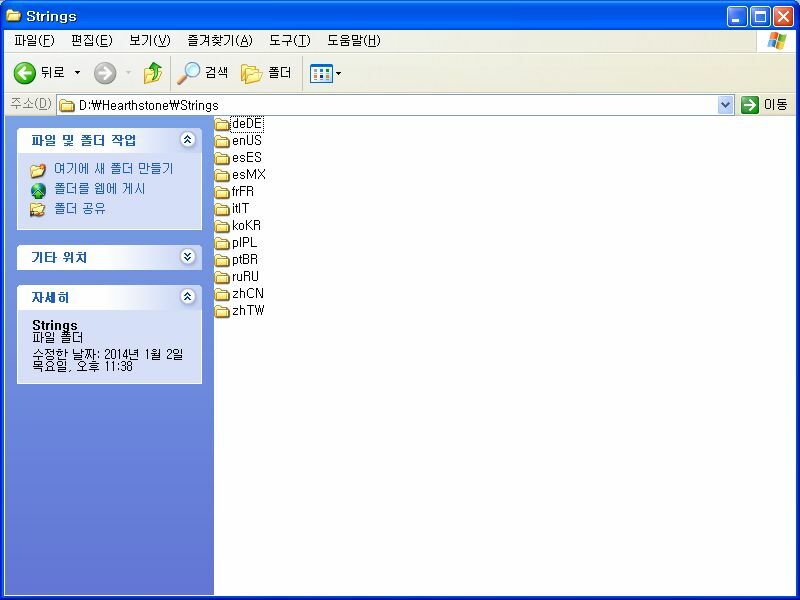The height and width of the screenshot is (600, 800).
Task: Click the Windows logo throbber
Action: coord(776,41)
